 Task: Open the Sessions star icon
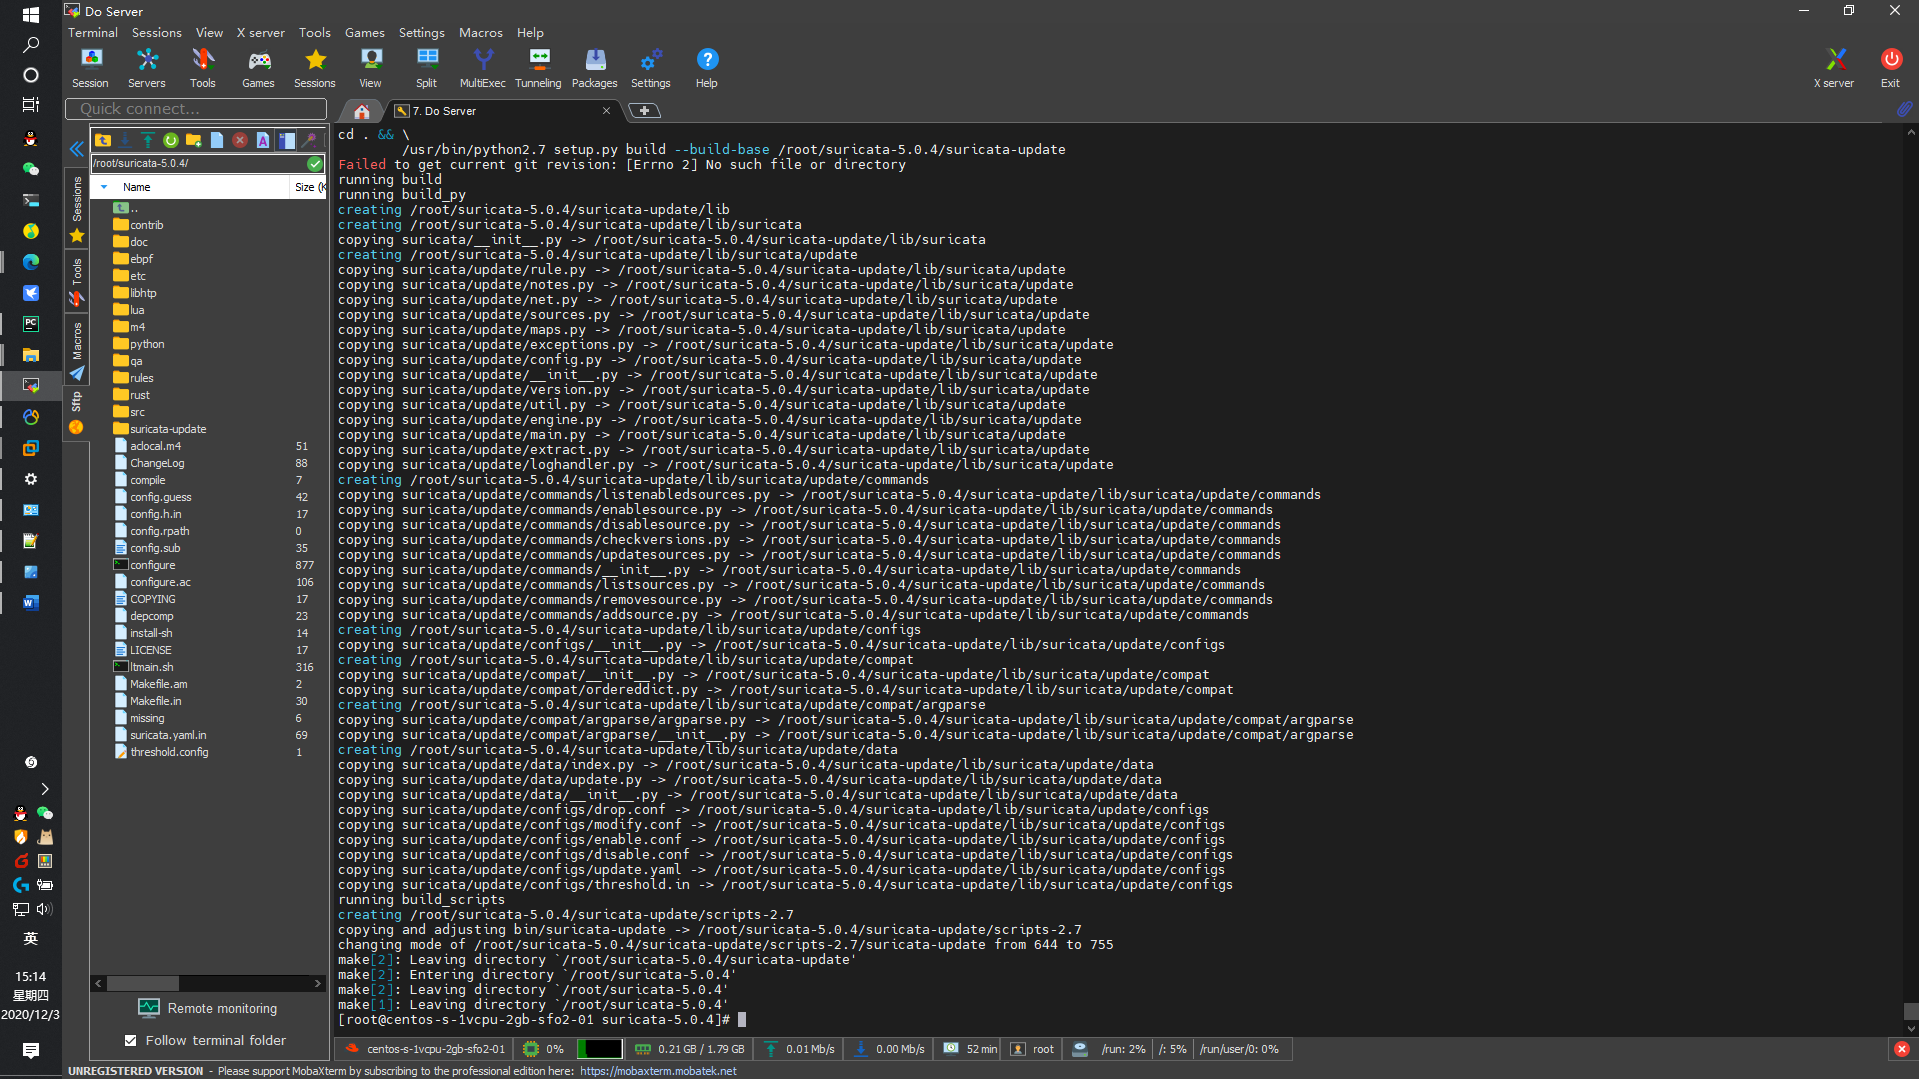[x=314, y=68]
